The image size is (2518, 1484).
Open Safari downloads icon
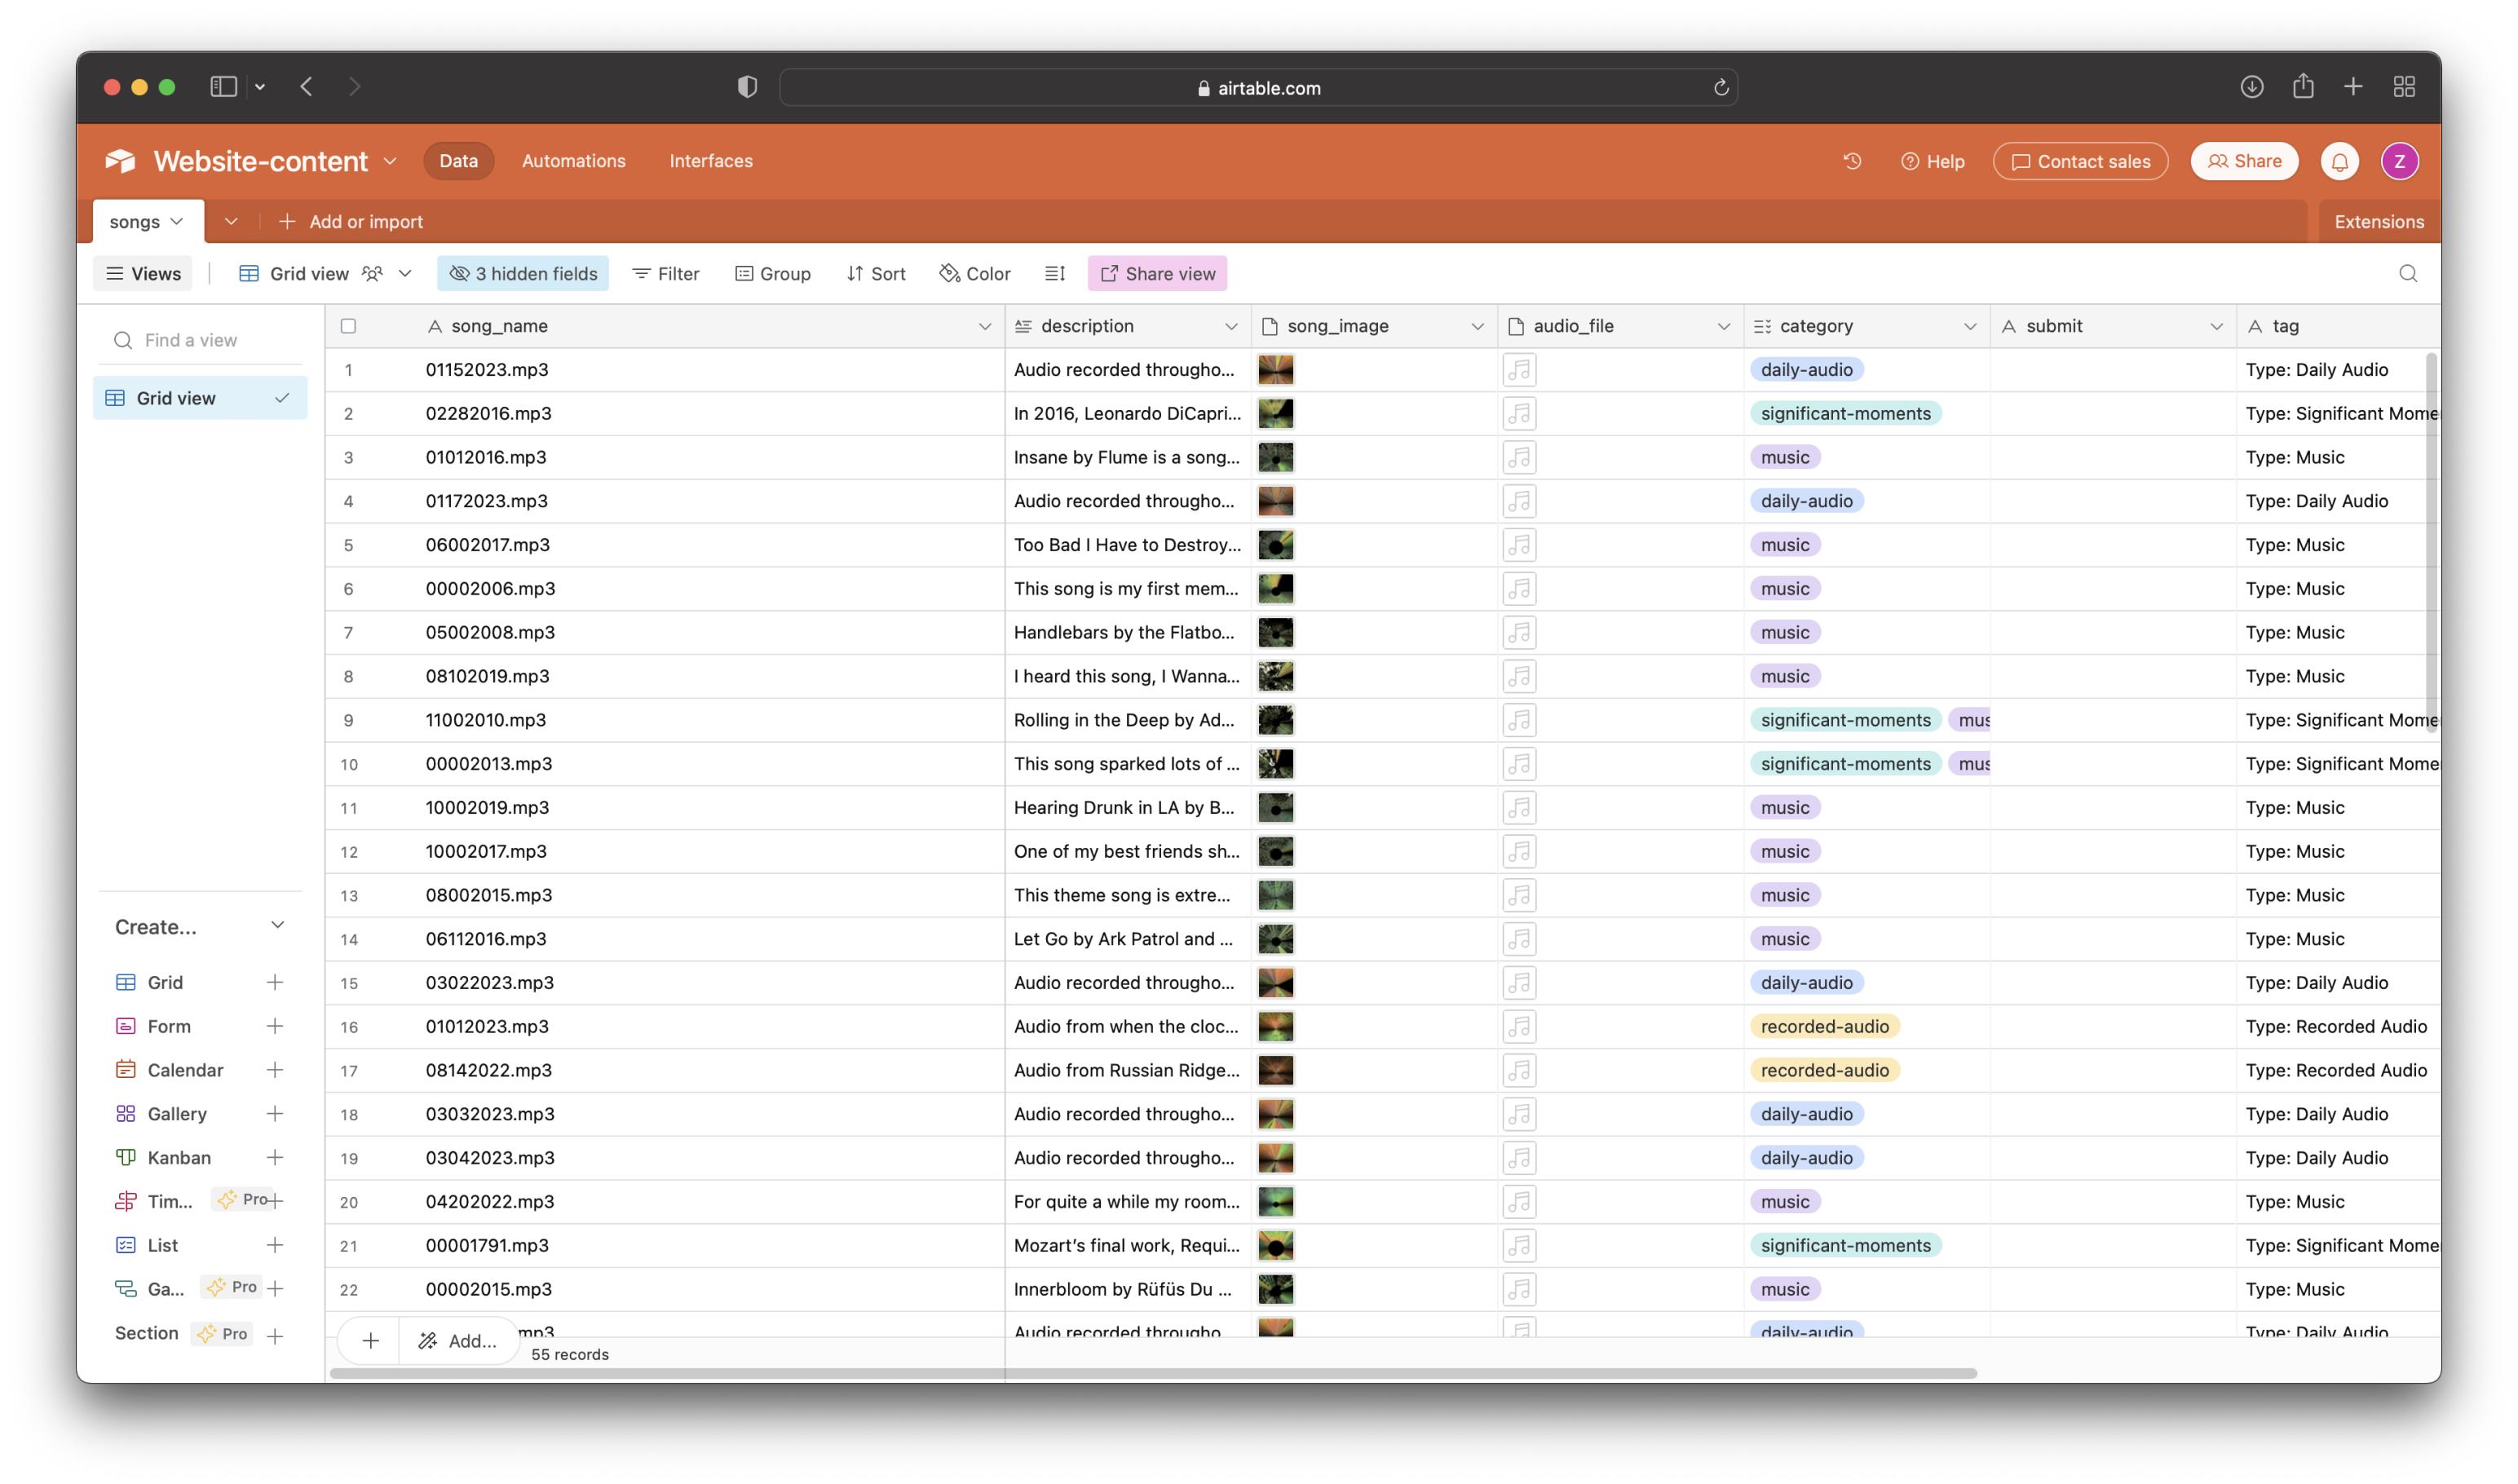click(2252, 87)
